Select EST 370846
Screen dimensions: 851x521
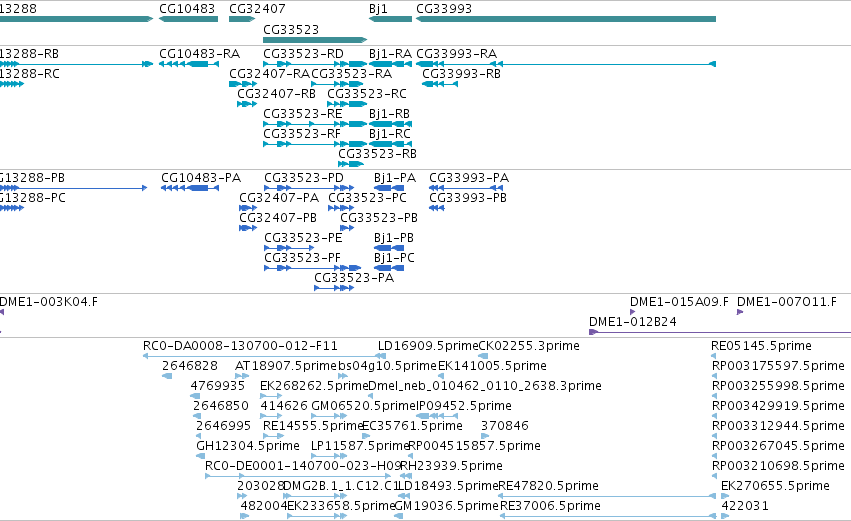[x=485, y=437]
